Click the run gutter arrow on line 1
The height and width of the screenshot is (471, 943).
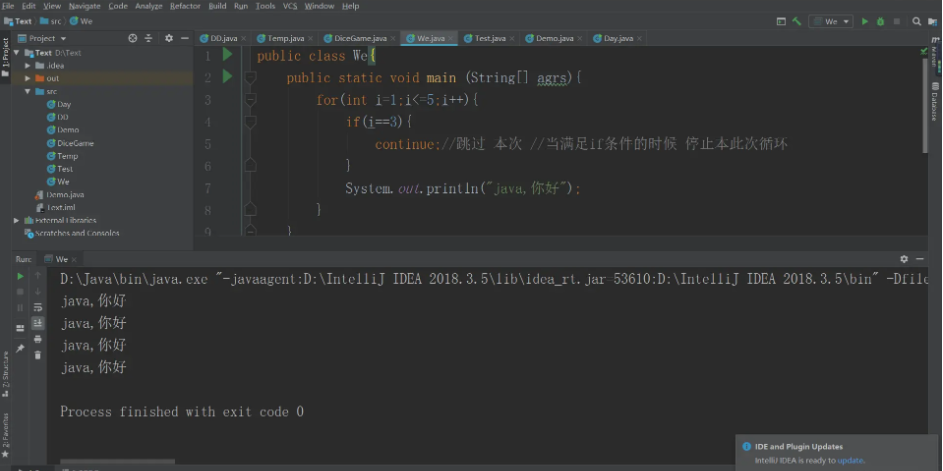(x=227, y=55)
